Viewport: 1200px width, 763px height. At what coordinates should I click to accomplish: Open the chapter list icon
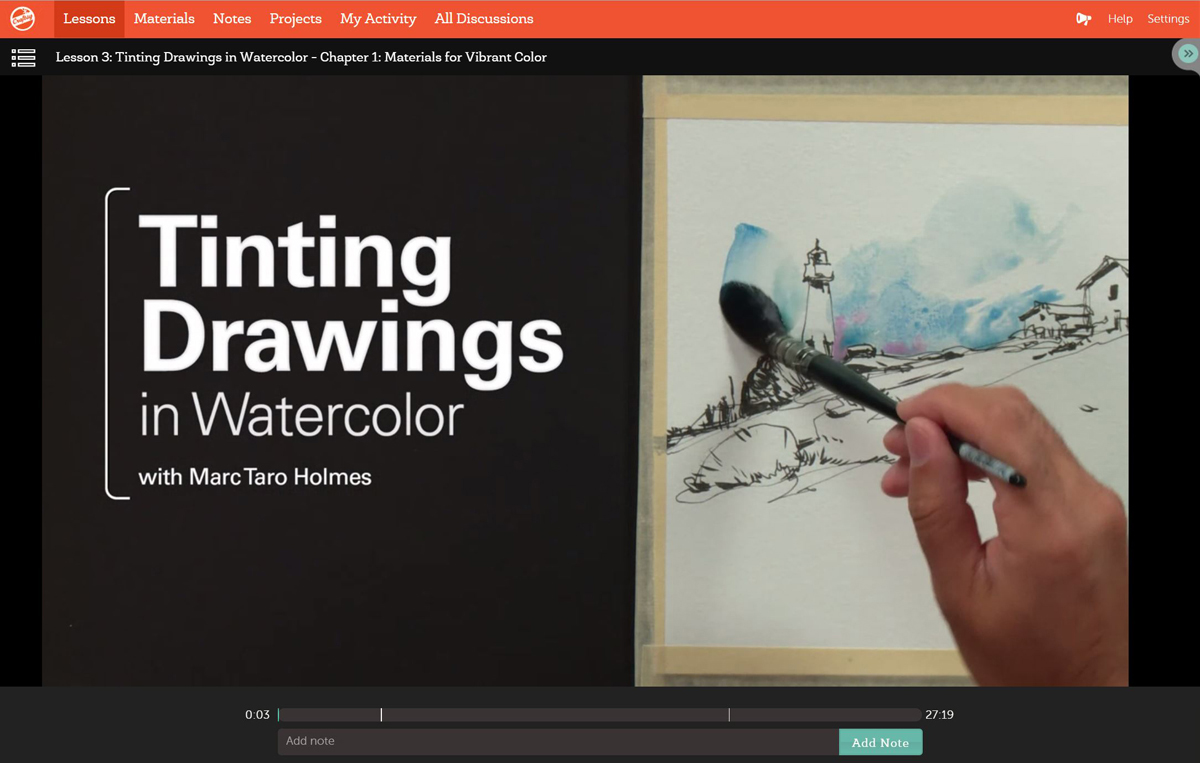pyautogui.click(x=23, y=58)
